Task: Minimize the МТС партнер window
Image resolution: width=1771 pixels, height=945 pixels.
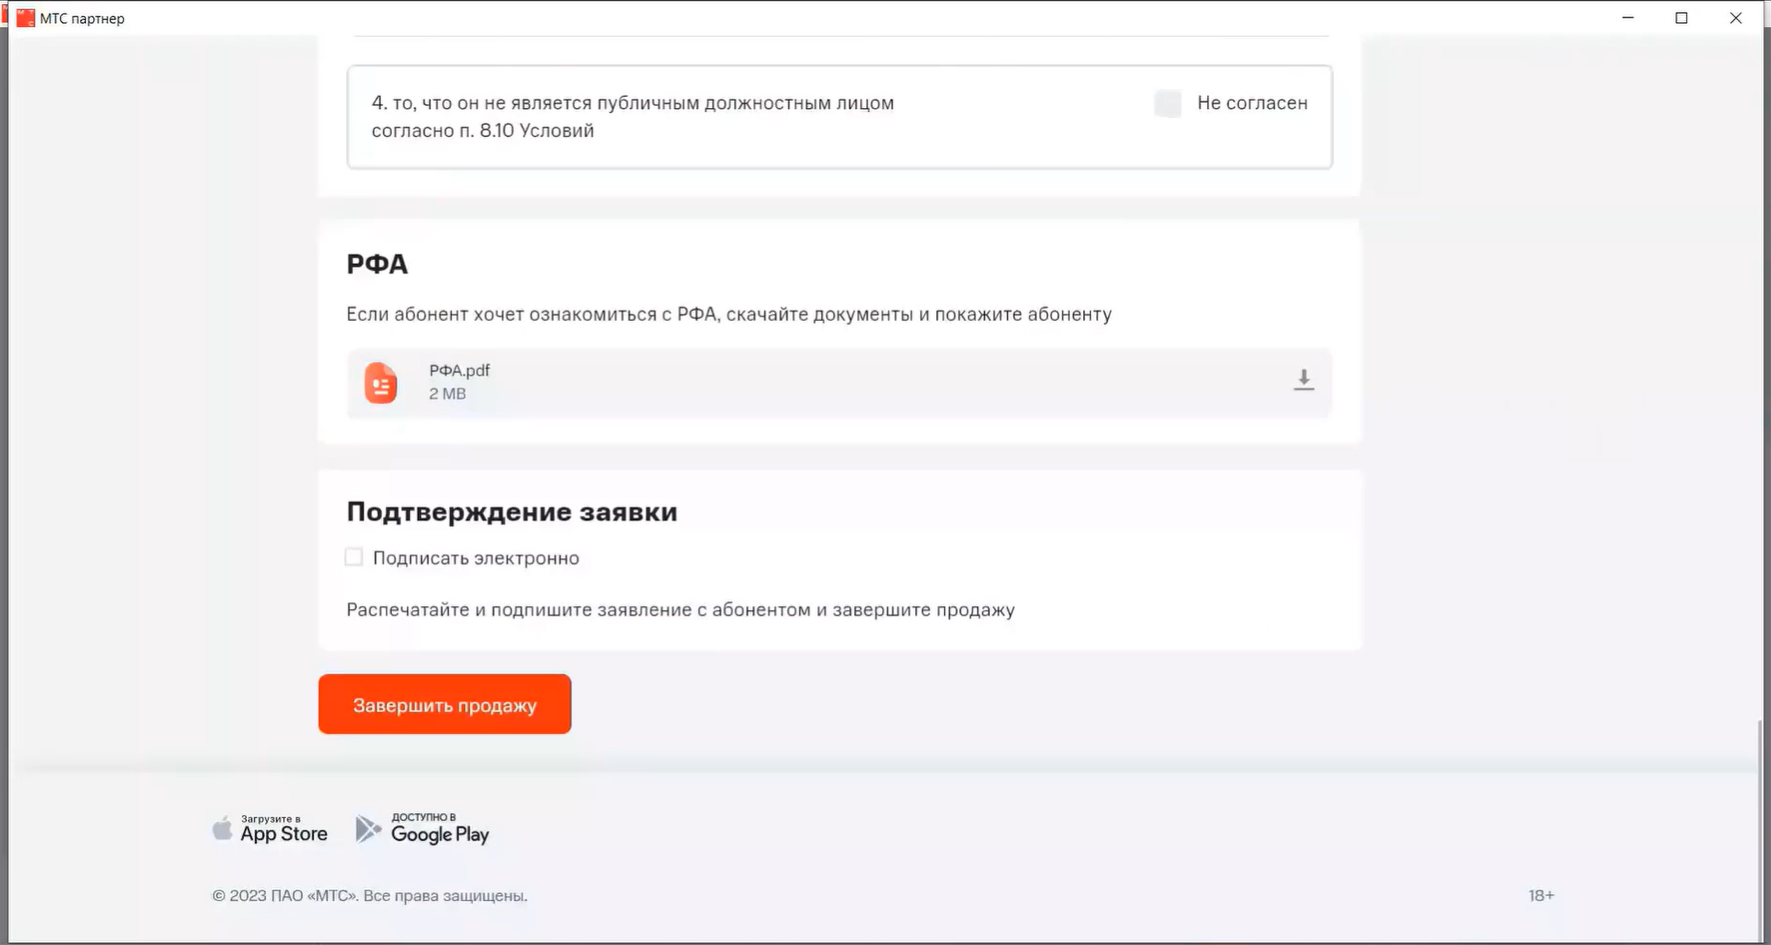Action: point(1628,18)
